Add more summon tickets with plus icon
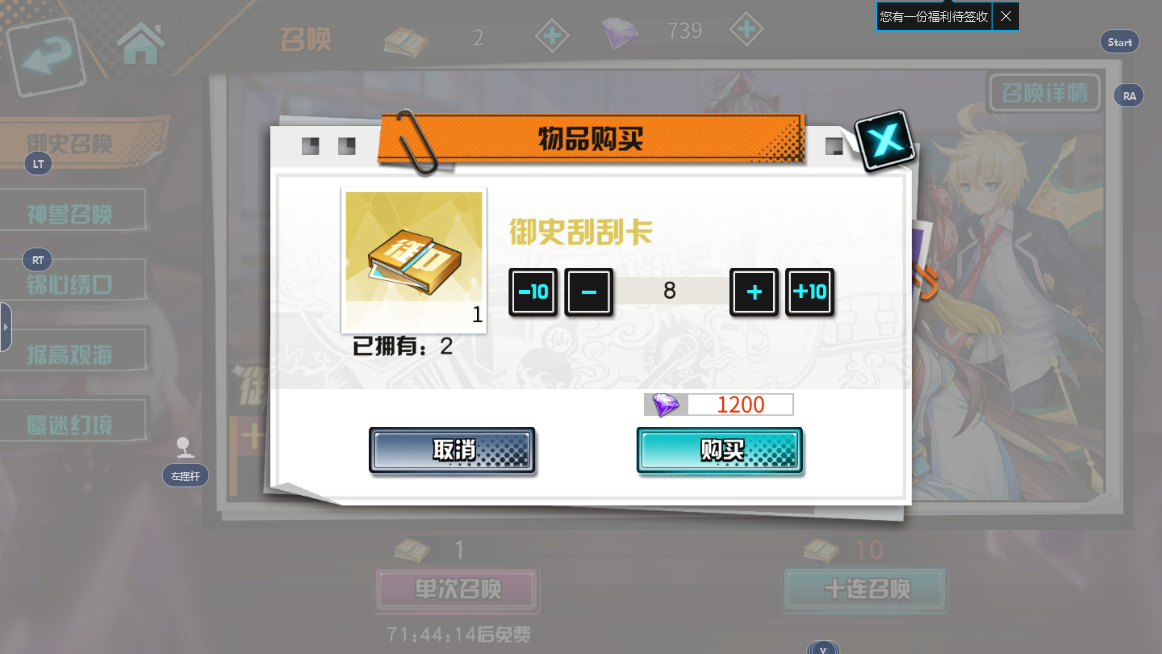The image size is (1162, 654). coord(552,36)
